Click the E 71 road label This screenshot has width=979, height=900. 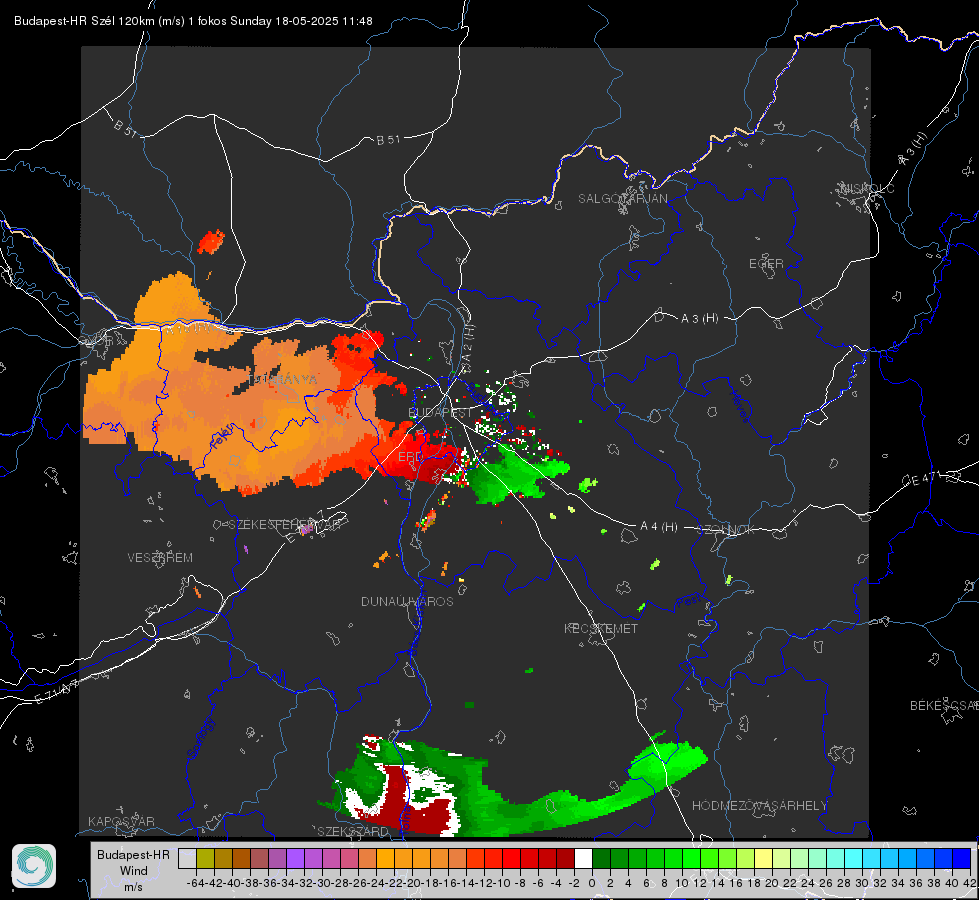(x=56, y=692)
